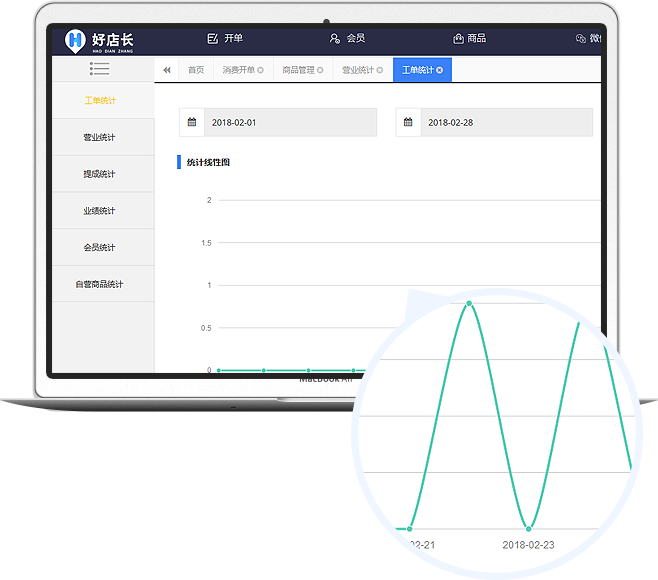
Task: Open 营业统计 in the sidebar
Action: tap(99, 137)
